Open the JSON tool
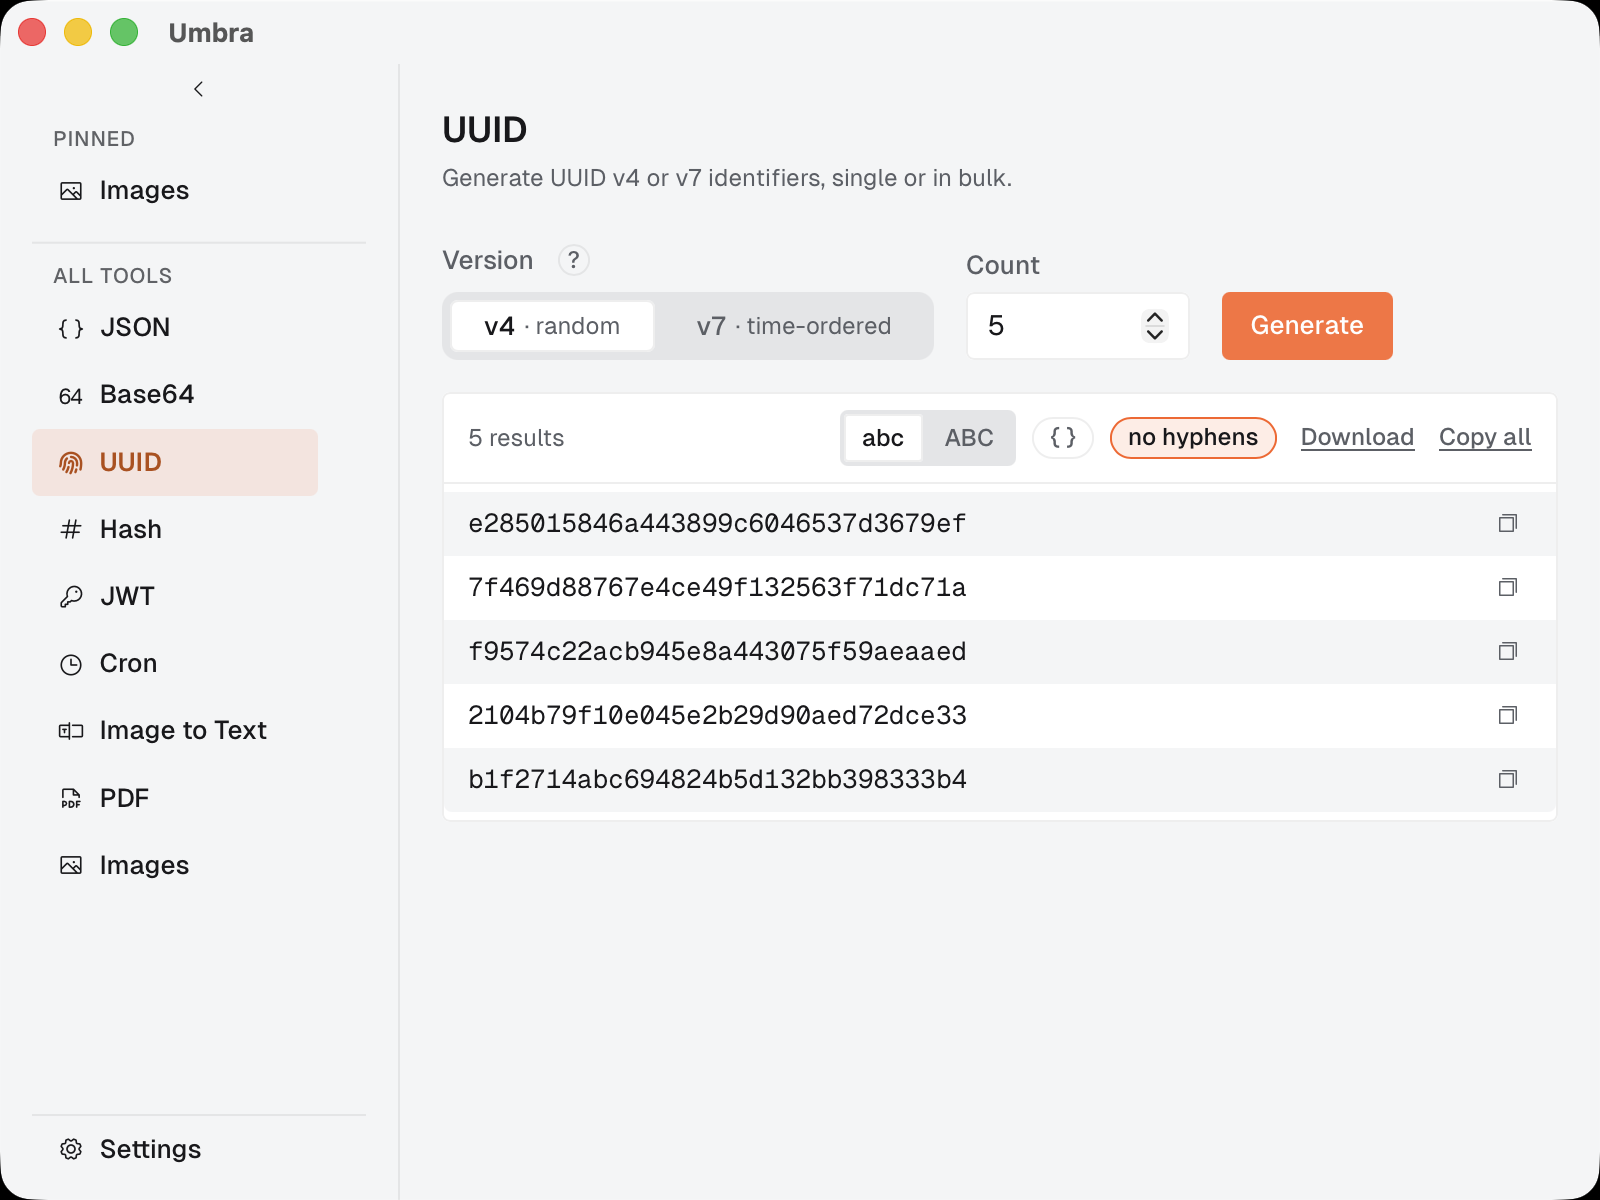The width and height of the screenshot is (1600, 1200). tap(175, 328)
